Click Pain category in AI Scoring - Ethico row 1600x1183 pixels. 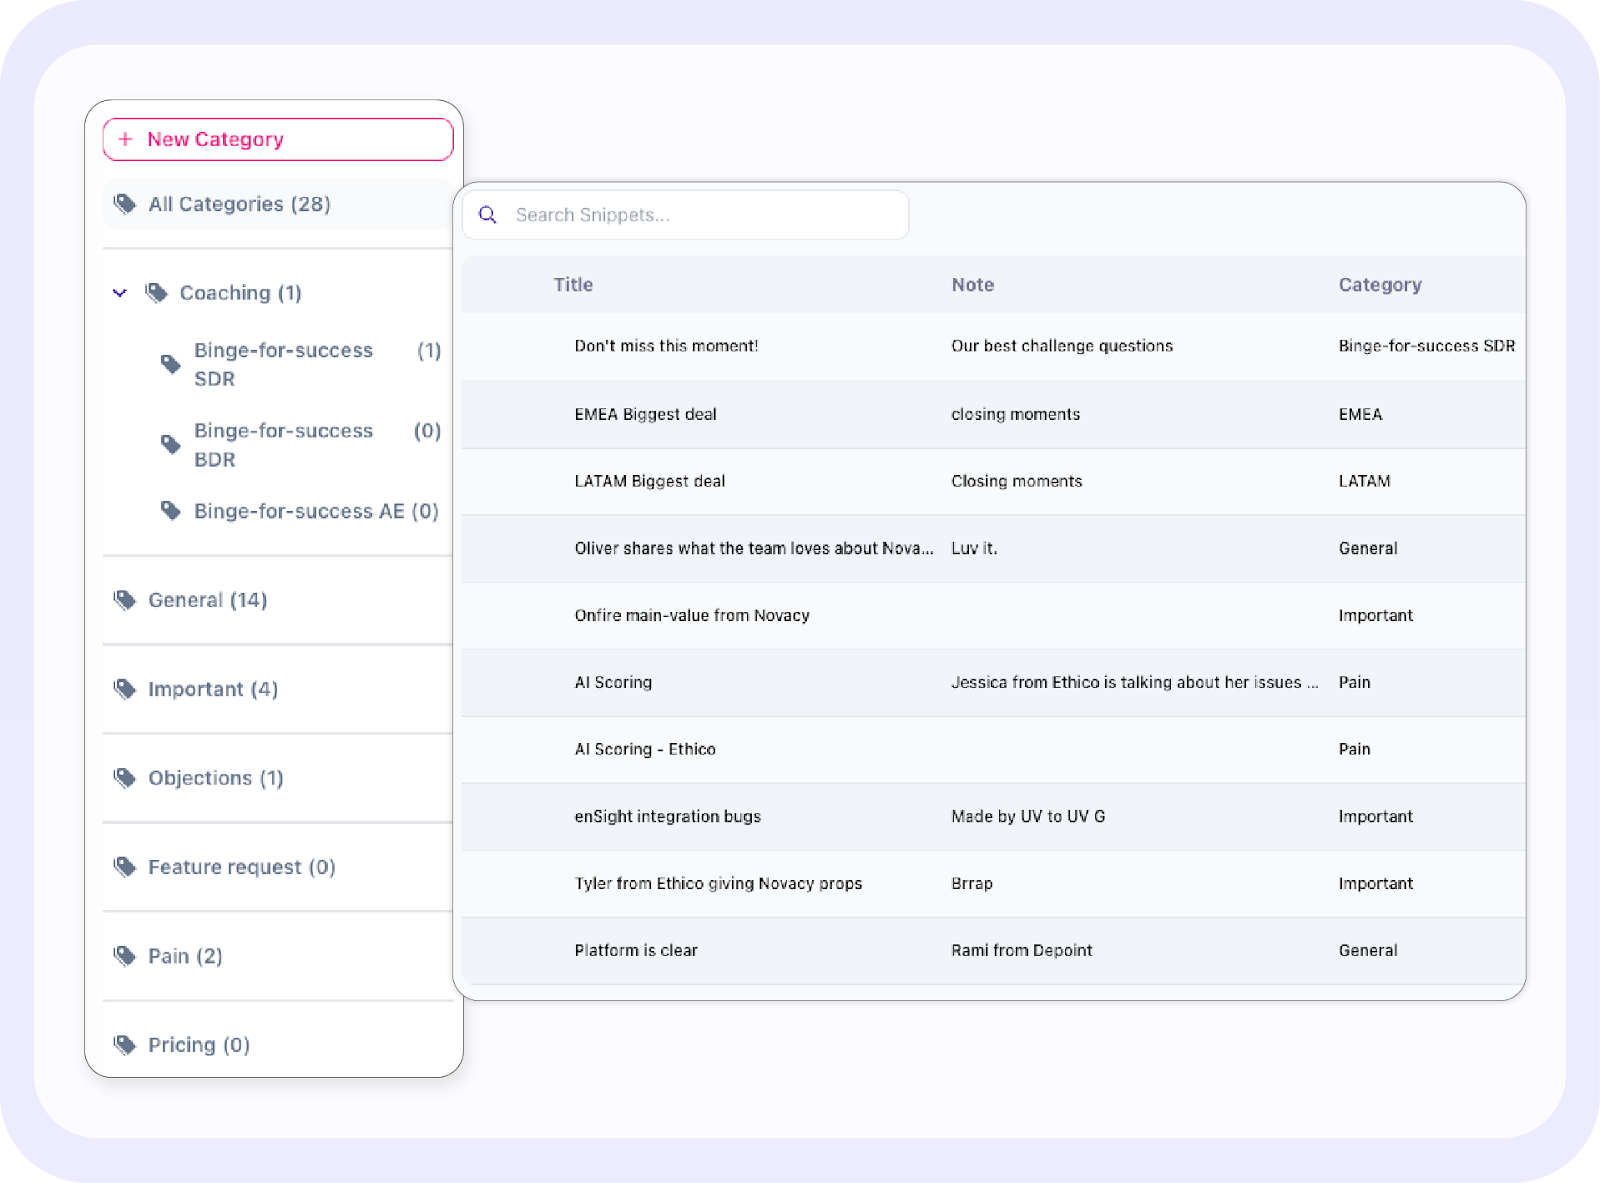1354,749
